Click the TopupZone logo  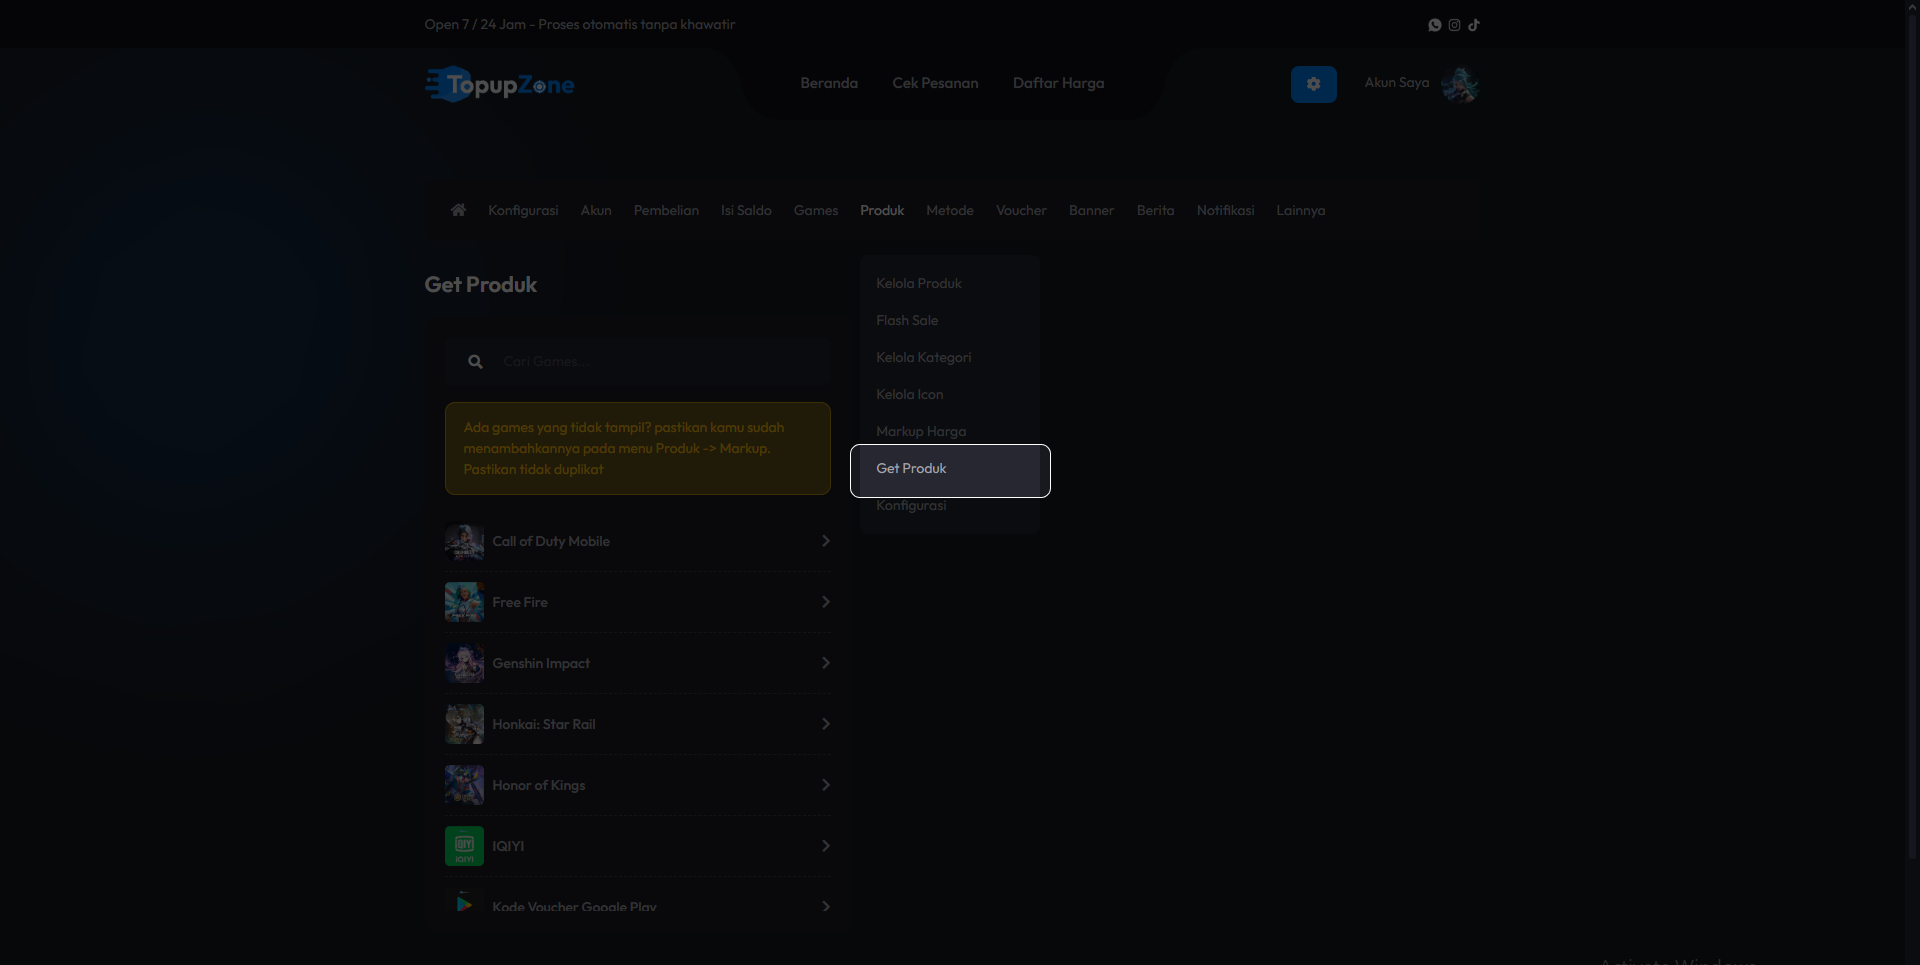click(x=500, y=85)
